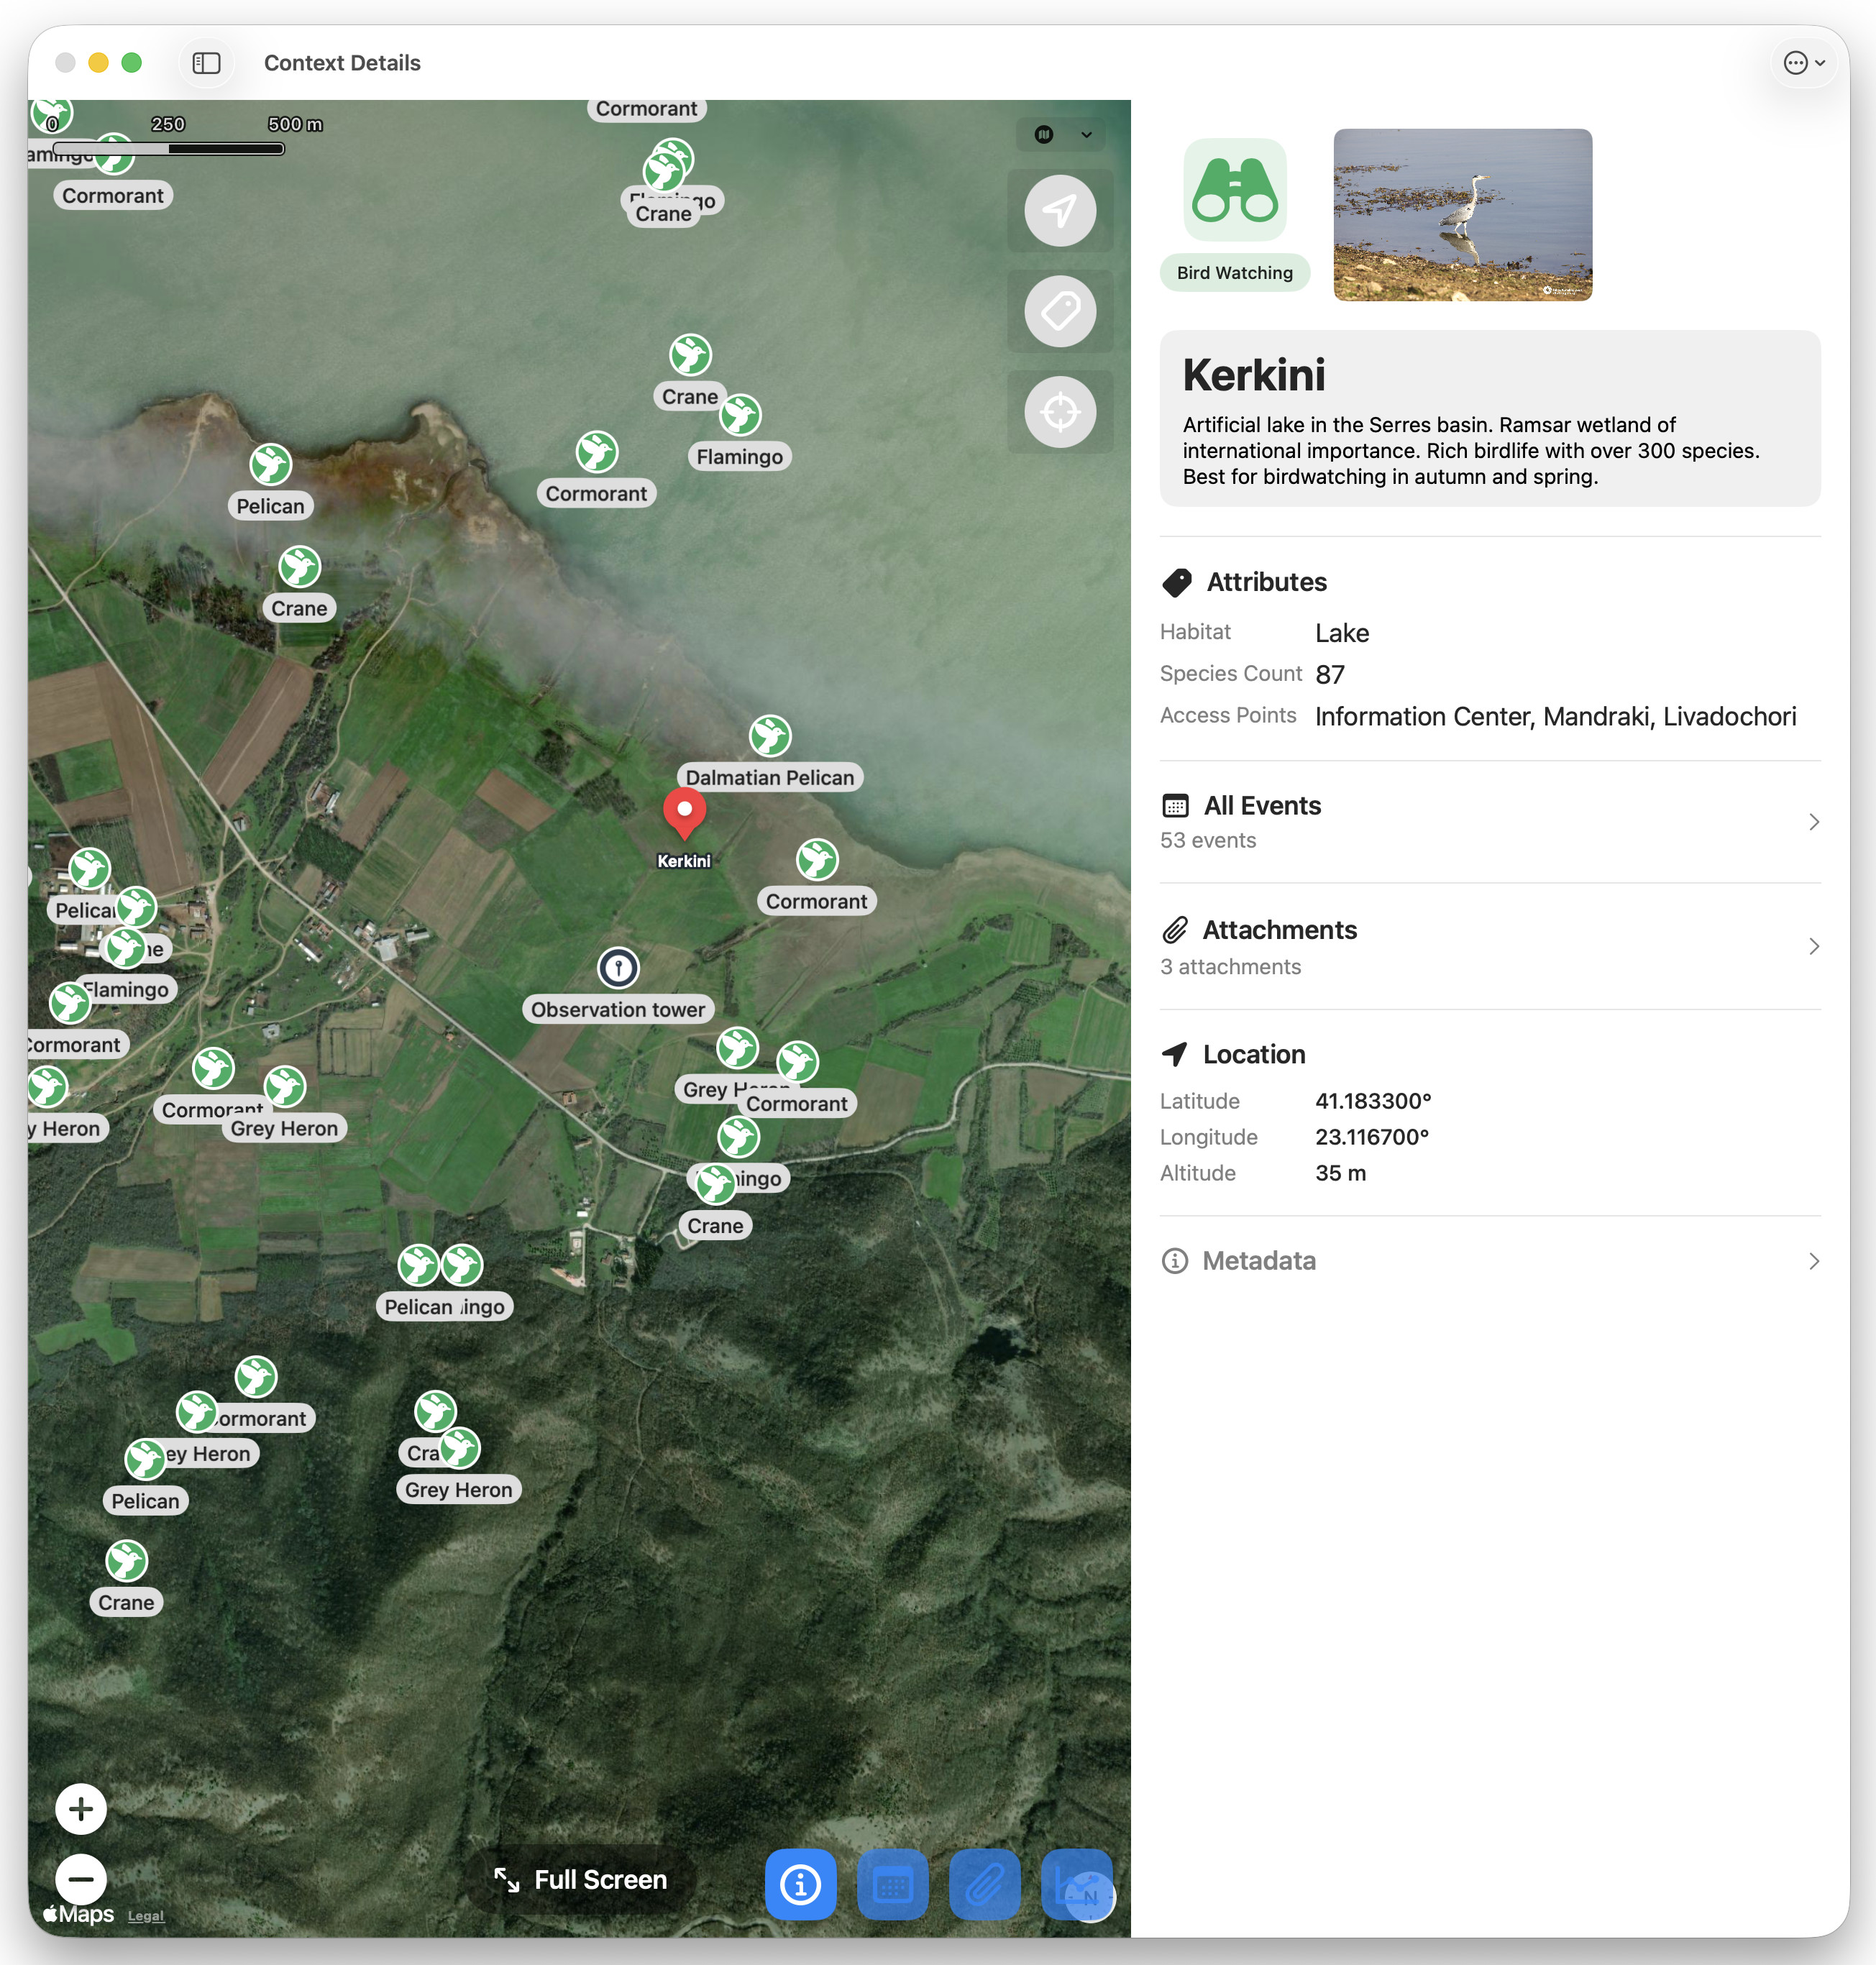Expand the Metadata section
The height and width of the screenshot is (1965, 1876).
click(x=1489, y=1261)
